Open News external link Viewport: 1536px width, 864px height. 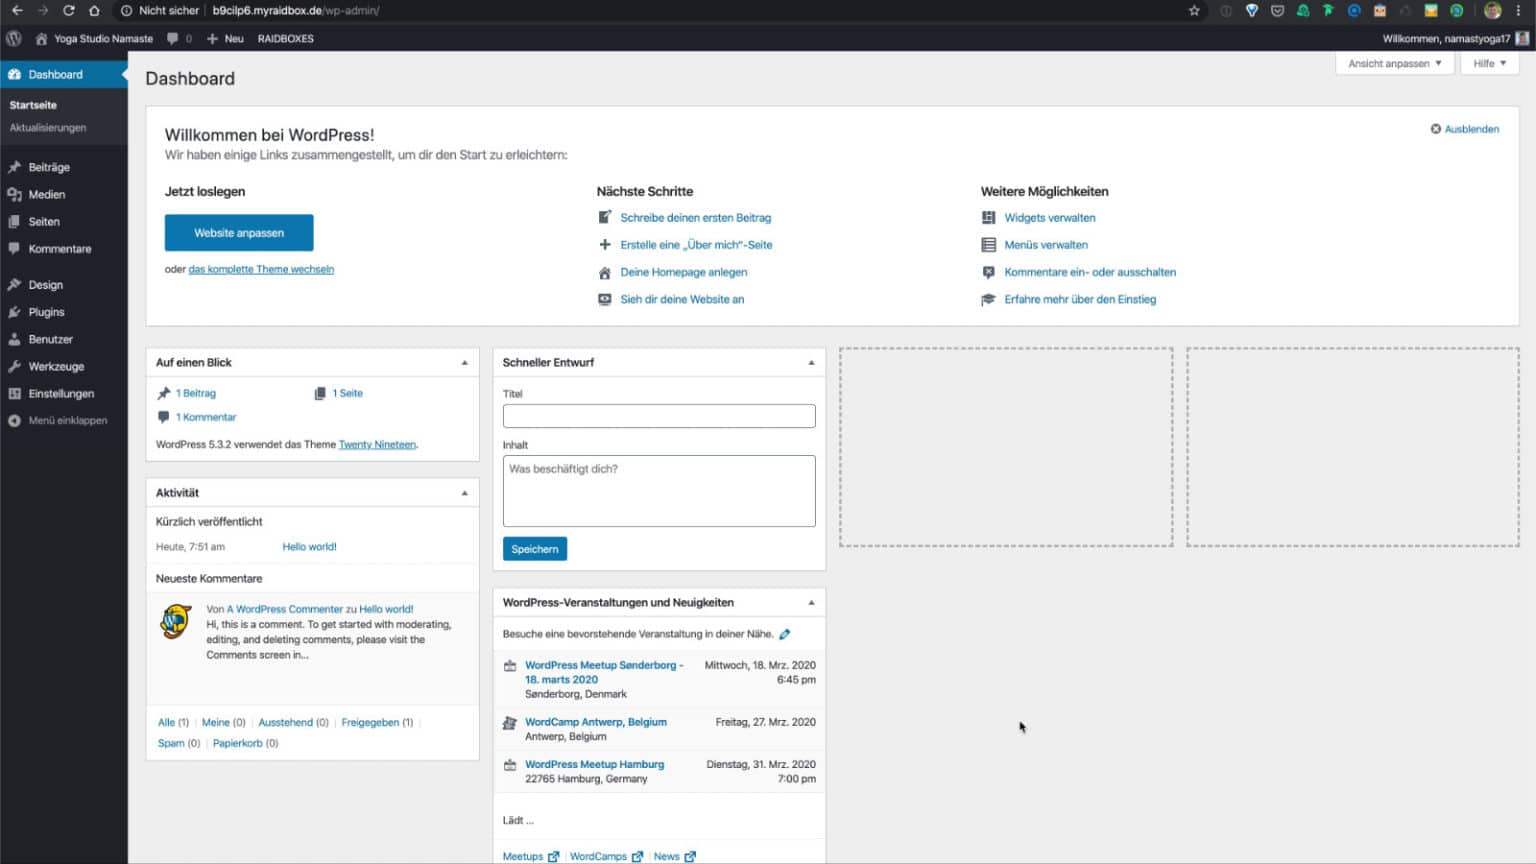(x=674, y=856)
